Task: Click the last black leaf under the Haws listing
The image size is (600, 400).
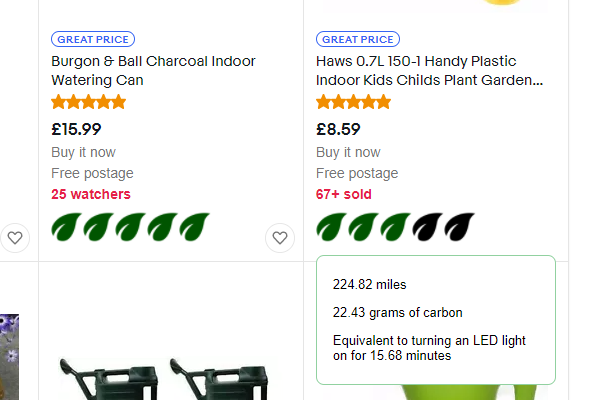Action: coord(459,228)
